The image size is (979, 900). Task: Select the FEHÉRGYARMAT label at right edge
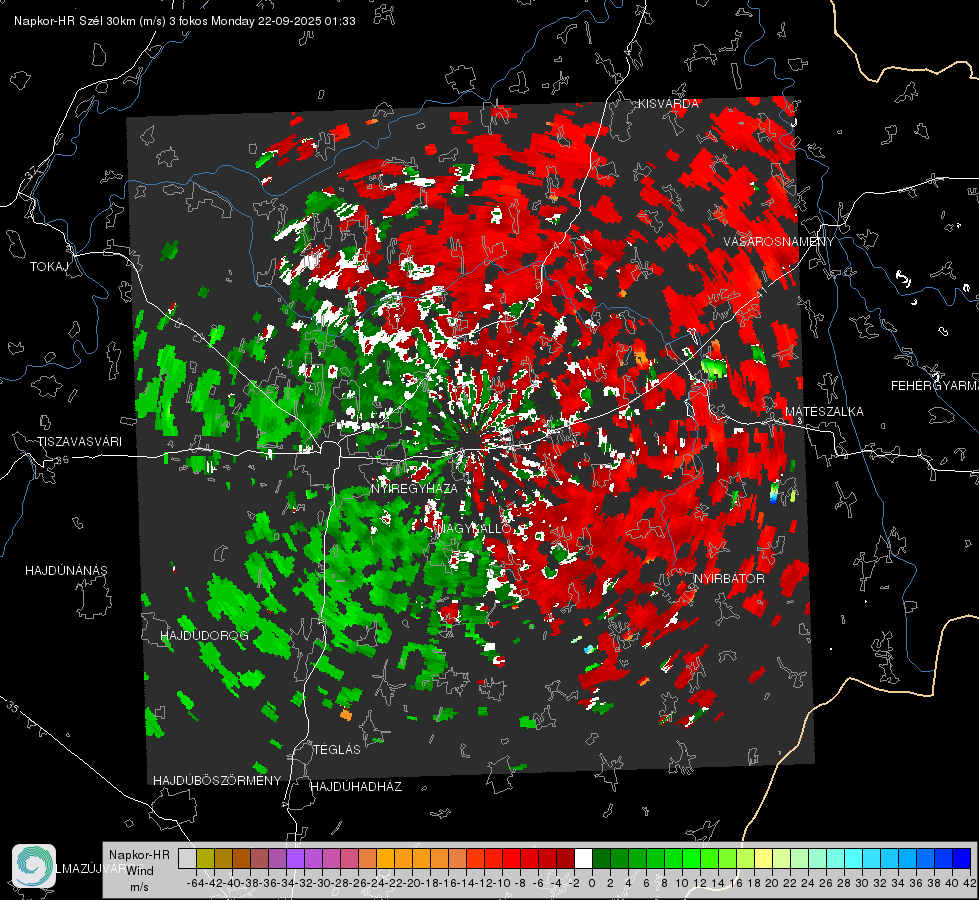[934, 386]
